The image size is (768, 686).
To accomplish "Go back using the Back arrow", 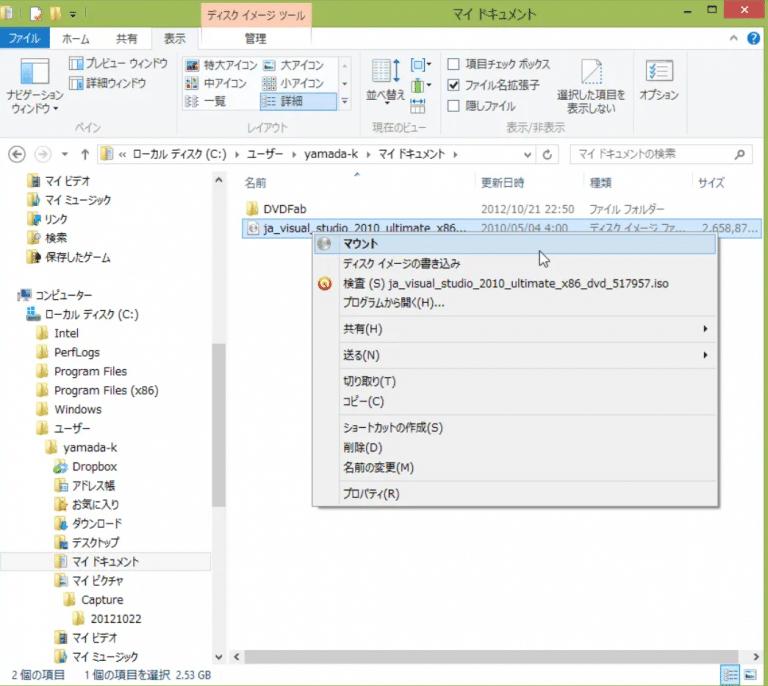I will tap(17, 154).
